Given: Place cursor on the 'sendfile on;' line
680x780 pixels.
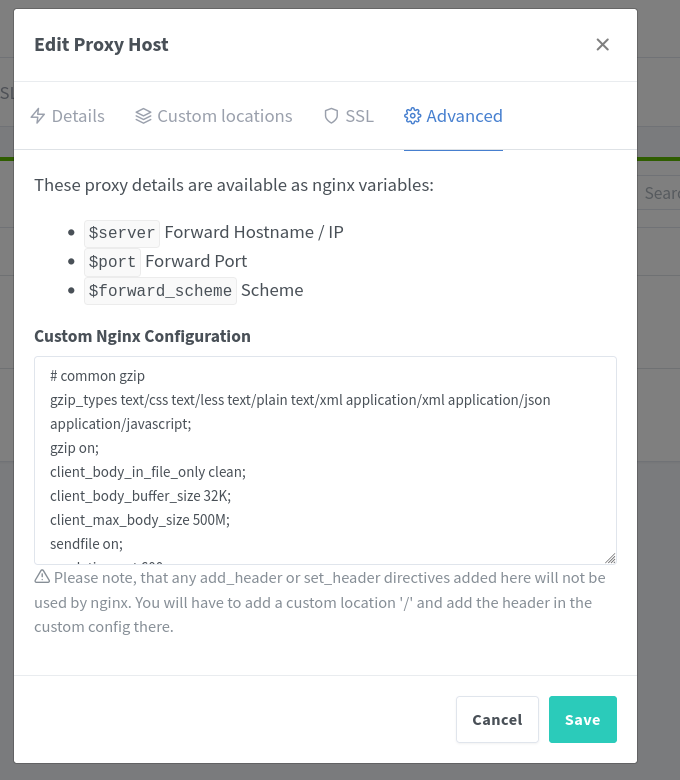Looking at the screenshot, I should coord(86,544).
